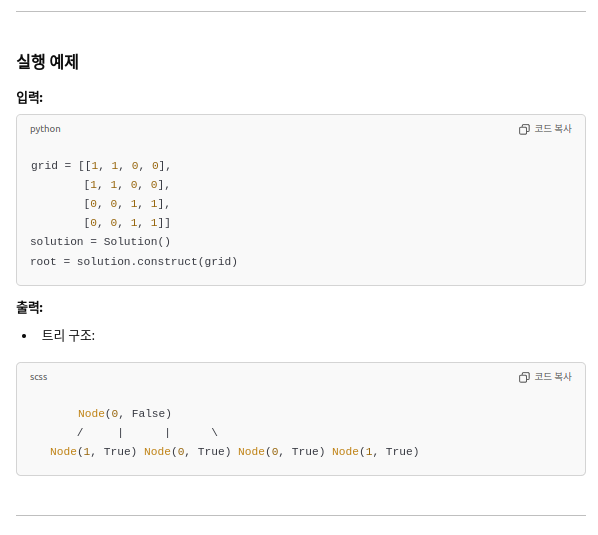Viewport: 598px width, 535px height.
Task: Click the '트리 구조:' bullet text
Action: (68, 336)
